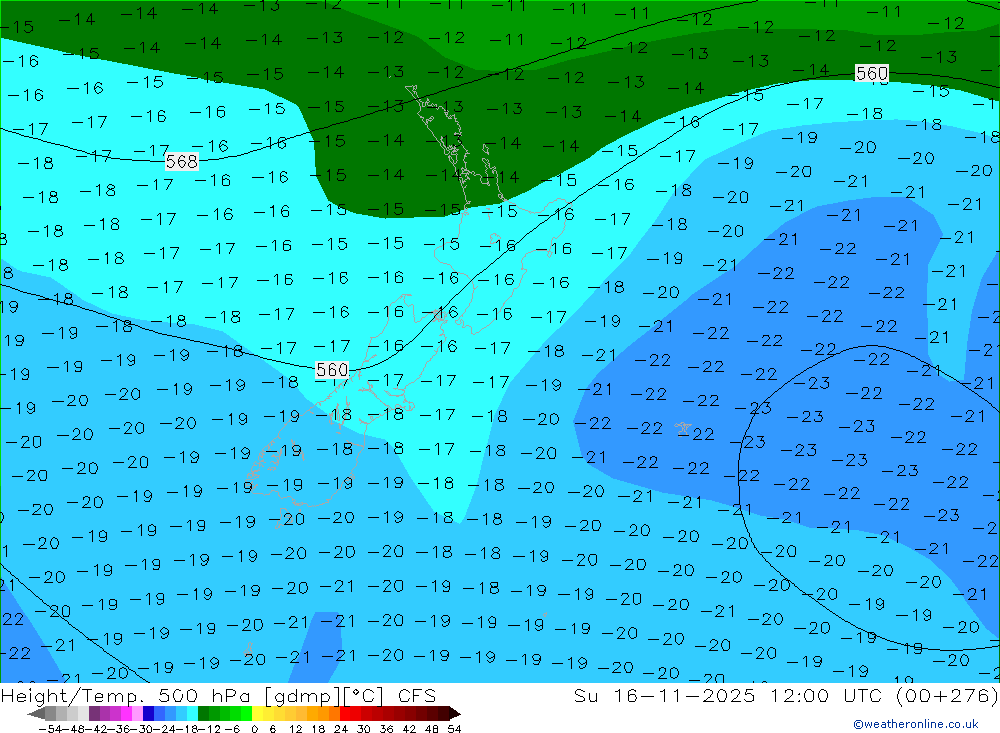Image resolution: width=1000 pixels, height=733 pixels.
Task: Click the 568 contour label
Action: pos(182,161)
